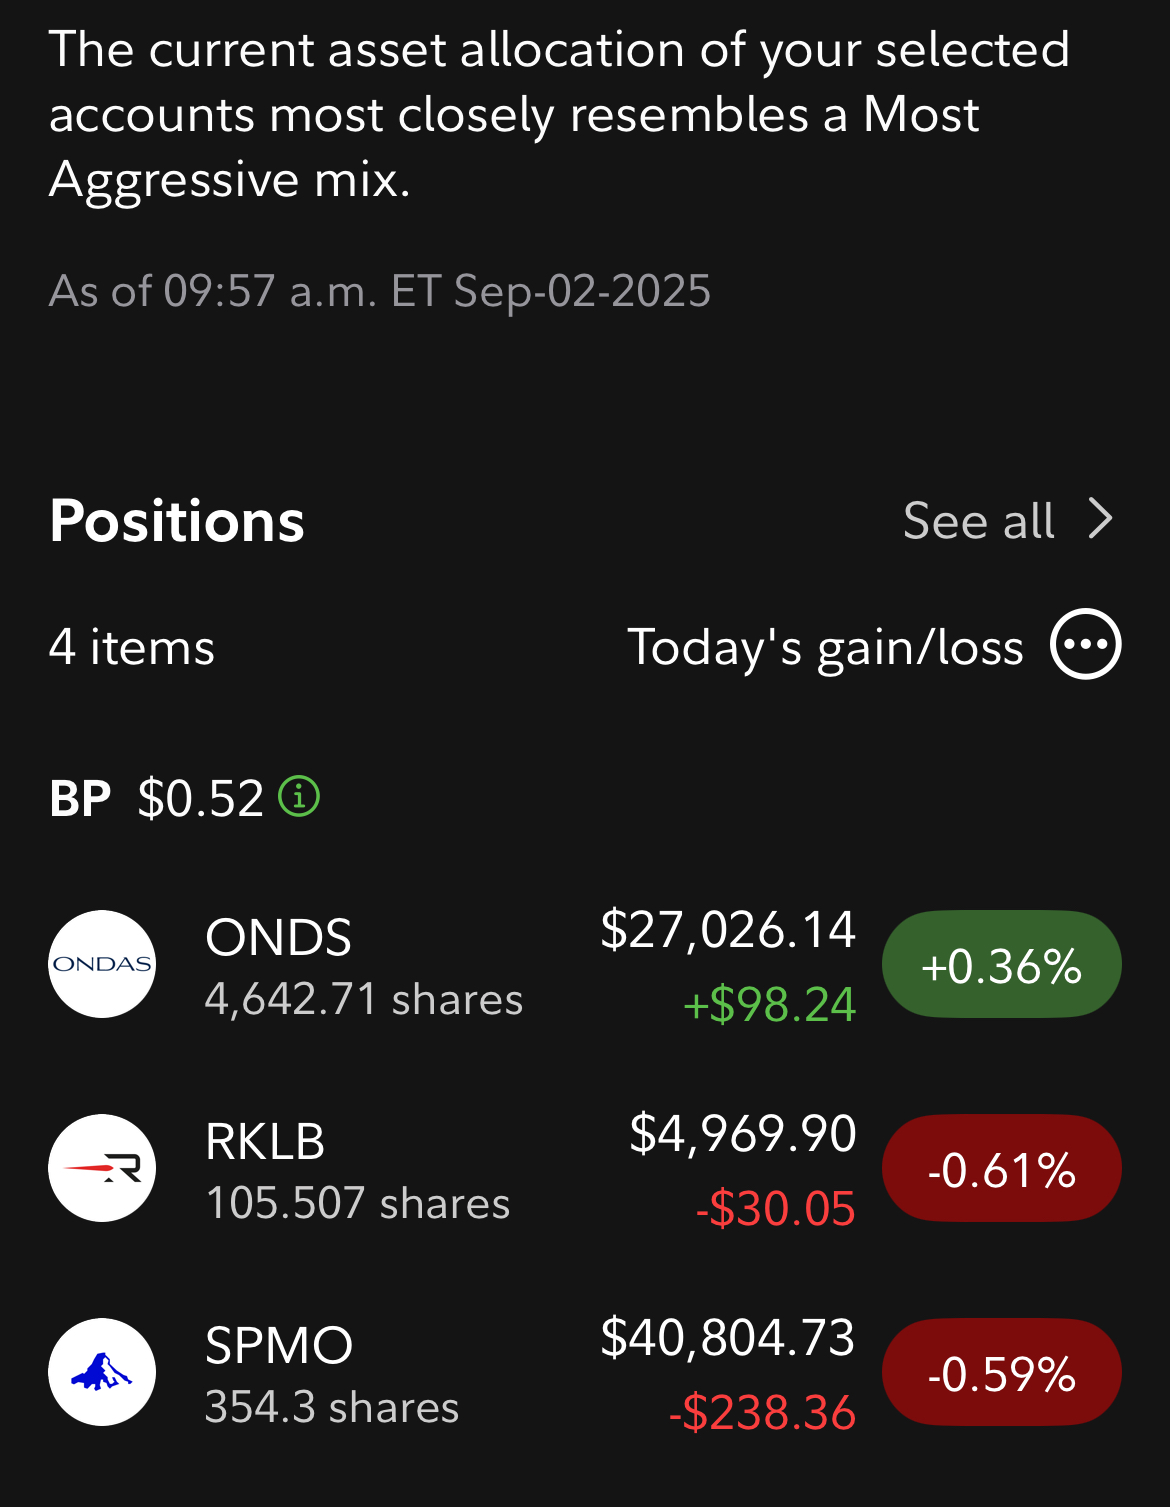Tap the Most Aggressive mix allocation text
This screenshot has width=1170, height=1507.
coord(514,146)
